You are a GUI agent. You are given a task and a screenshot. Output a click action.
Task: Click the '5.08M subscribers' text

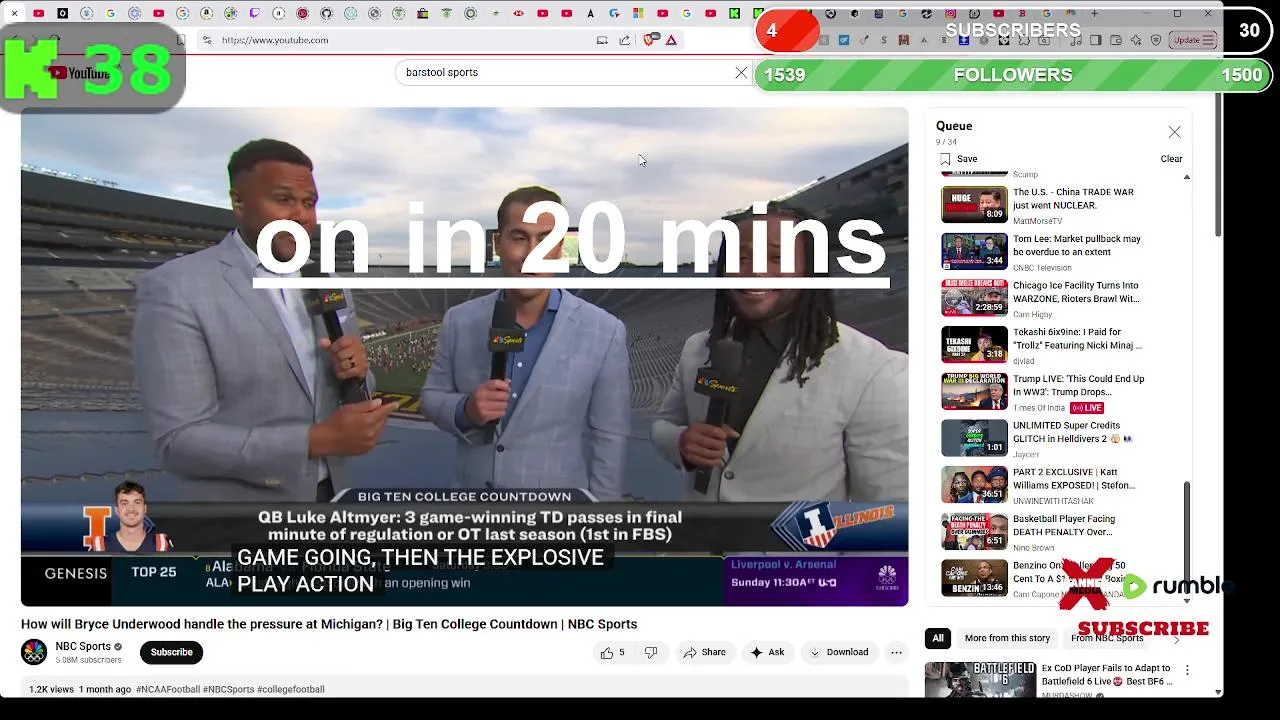pos(88,661)
